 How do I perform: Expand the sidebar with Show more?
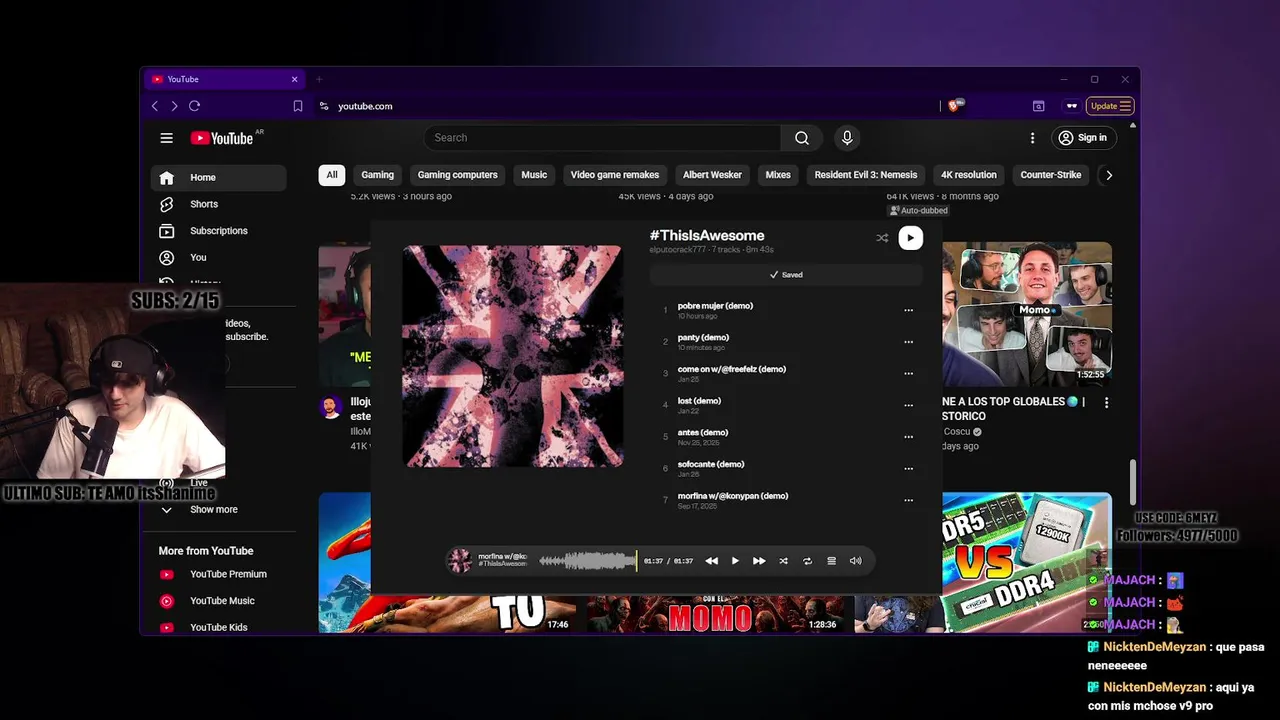[214, 509]
